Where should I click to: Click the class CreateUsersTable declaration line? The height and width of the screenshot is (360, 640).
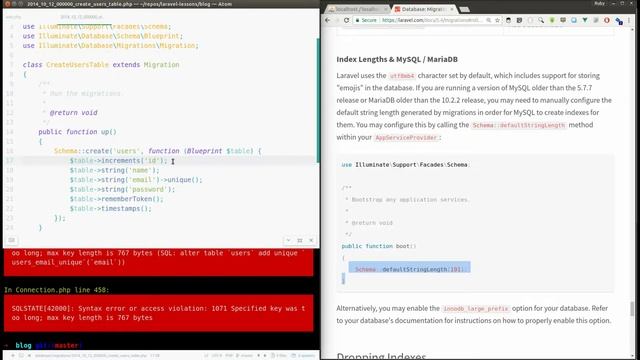[101, 64]
